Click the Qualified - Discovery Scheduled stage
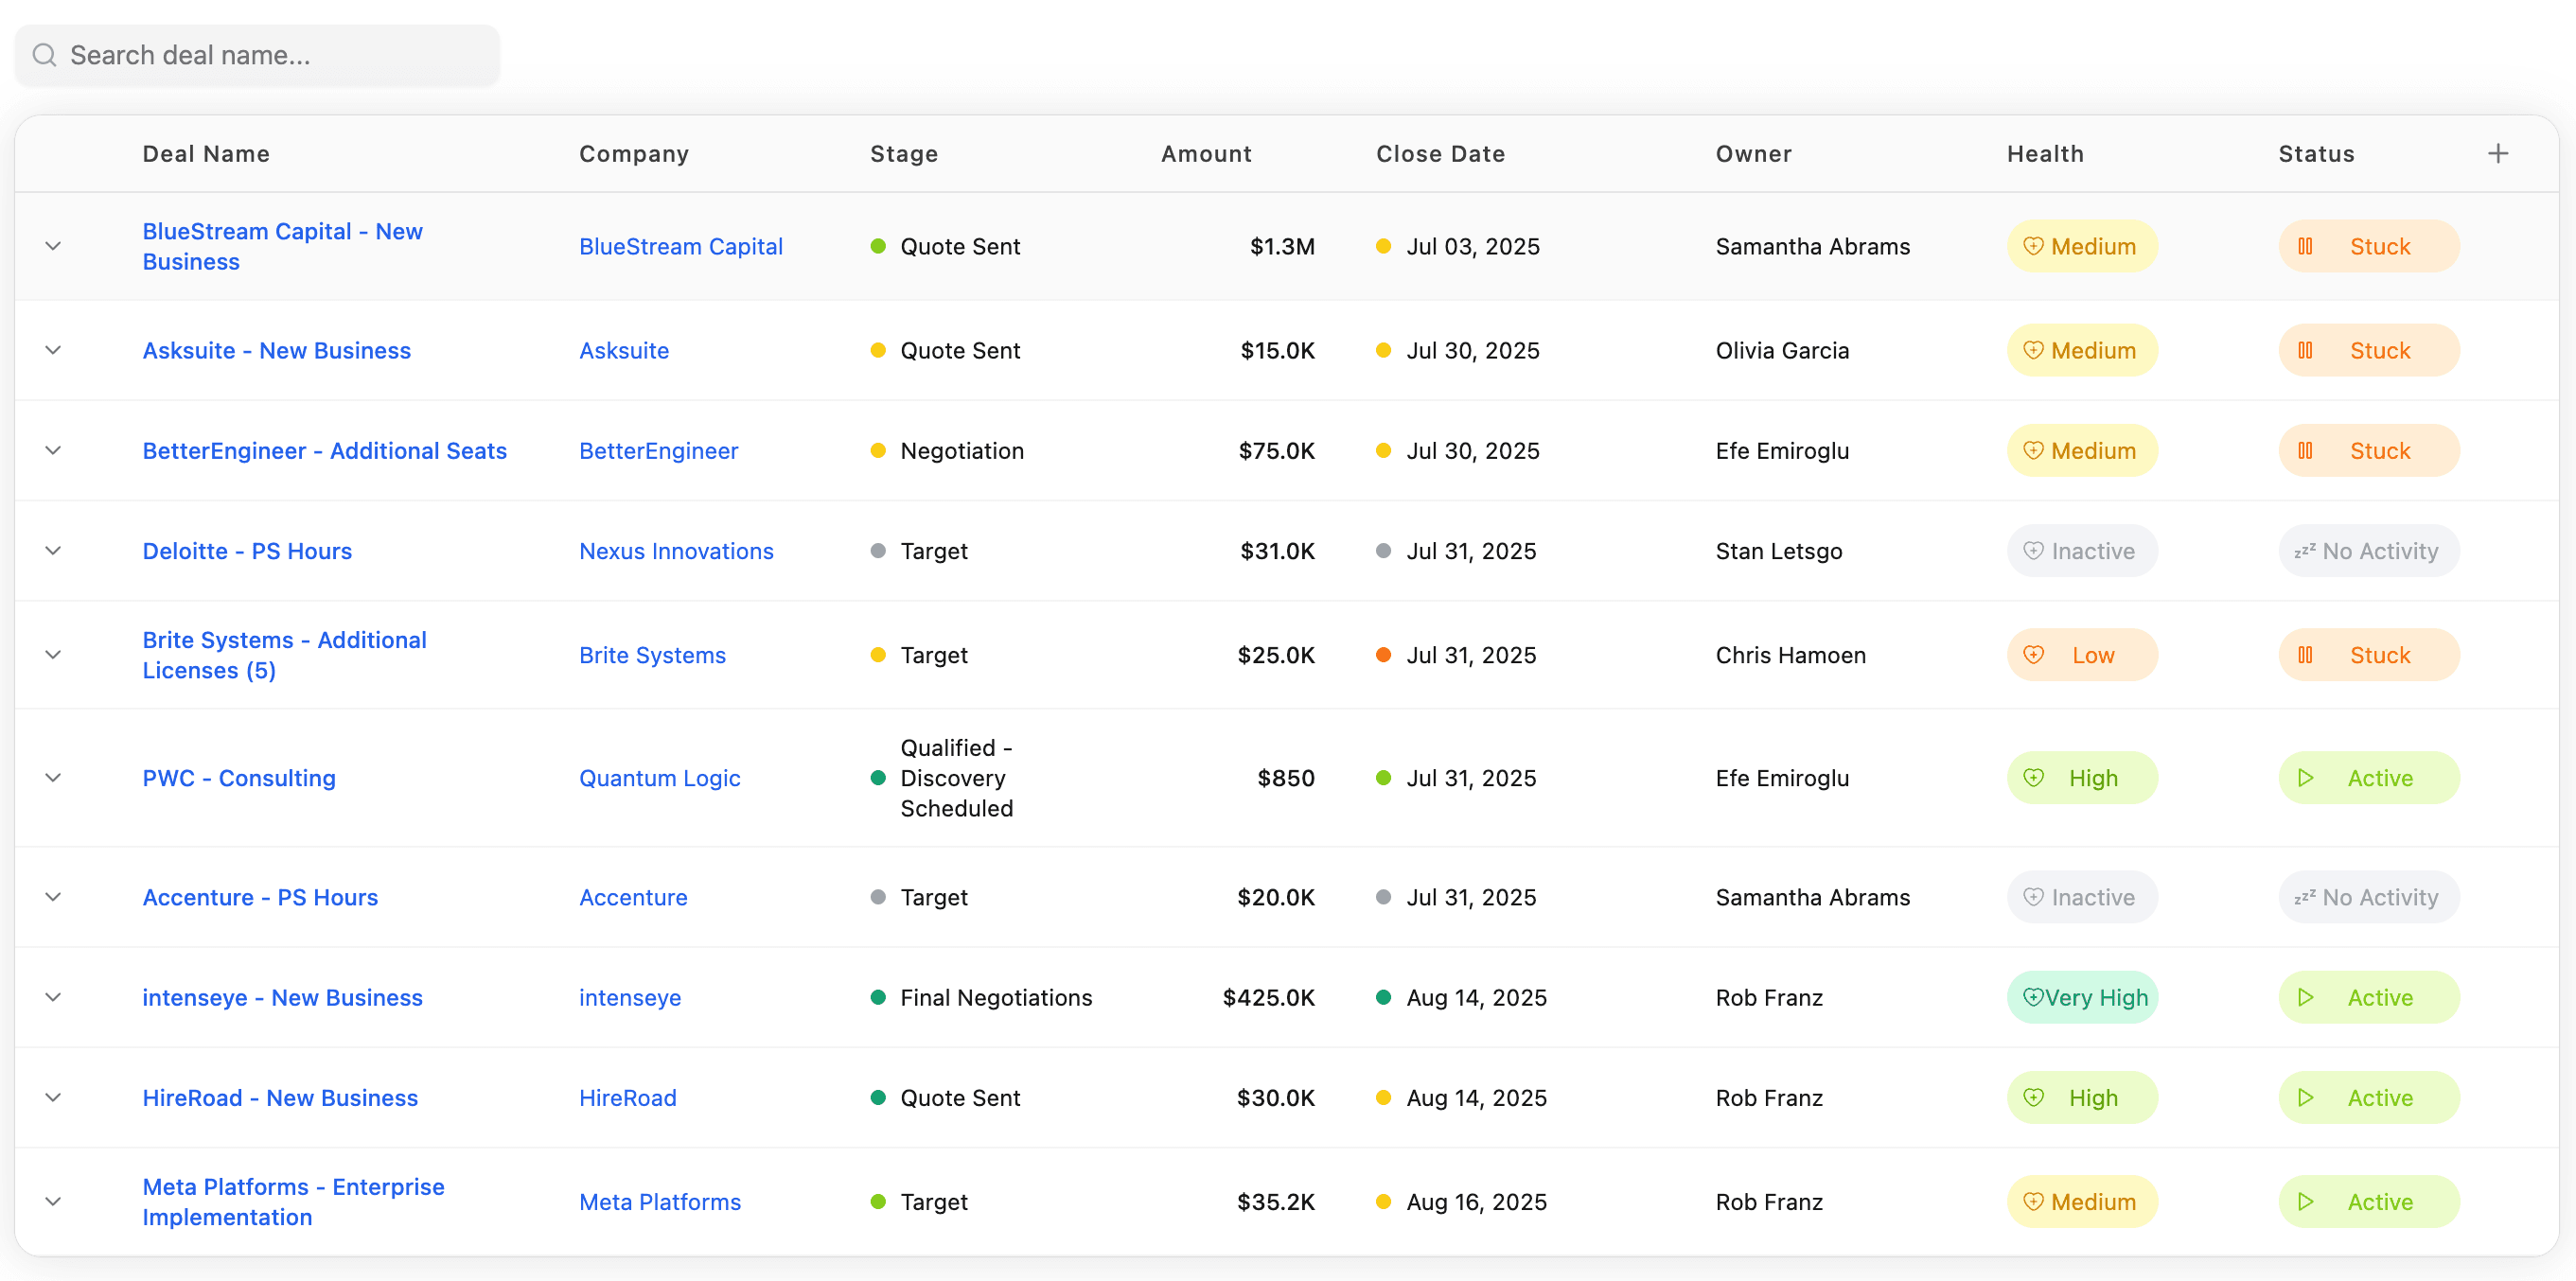 tap(956, 777)
